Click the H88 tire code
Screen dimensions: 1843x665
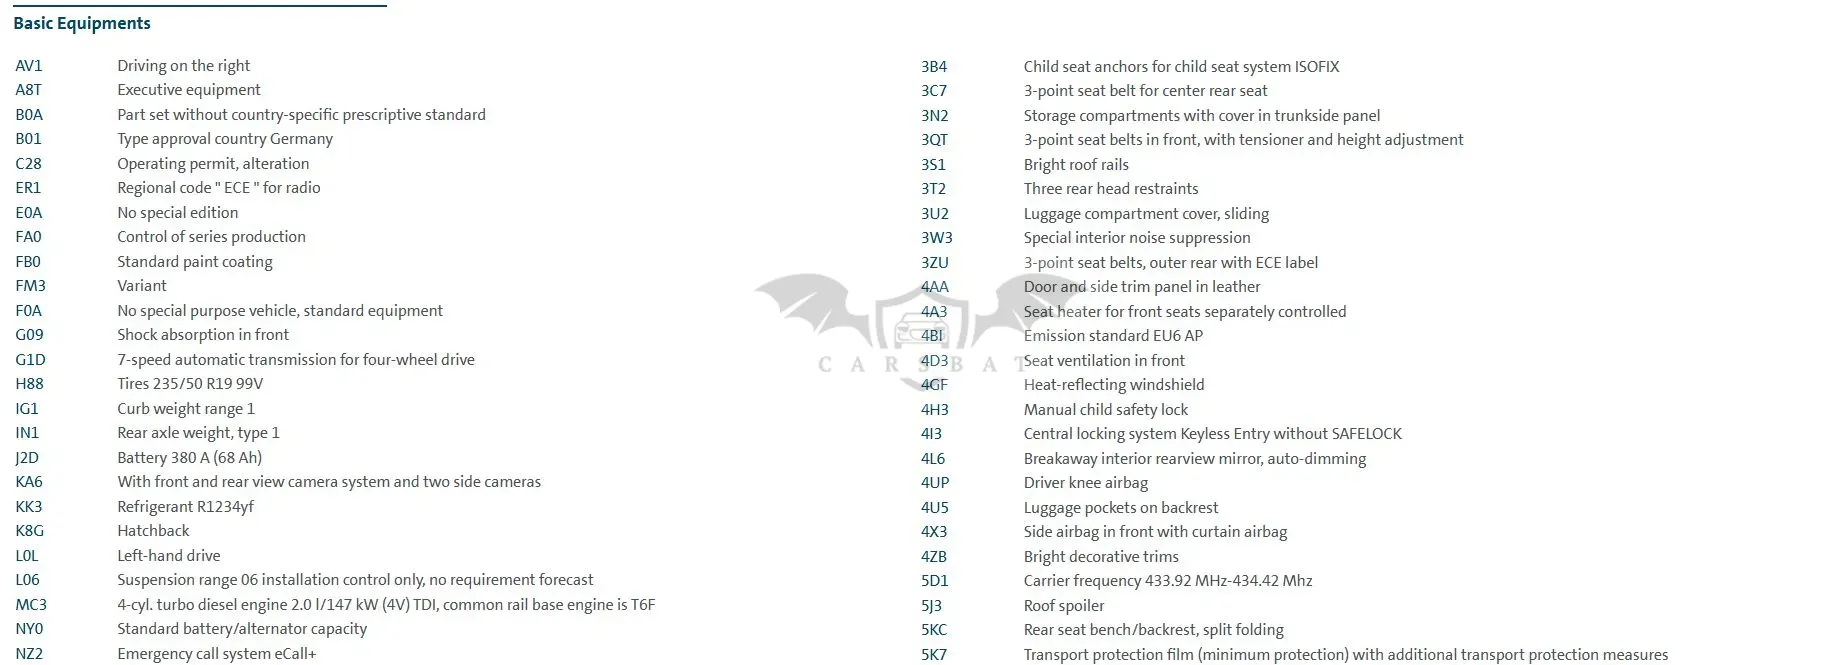(29, 384)
